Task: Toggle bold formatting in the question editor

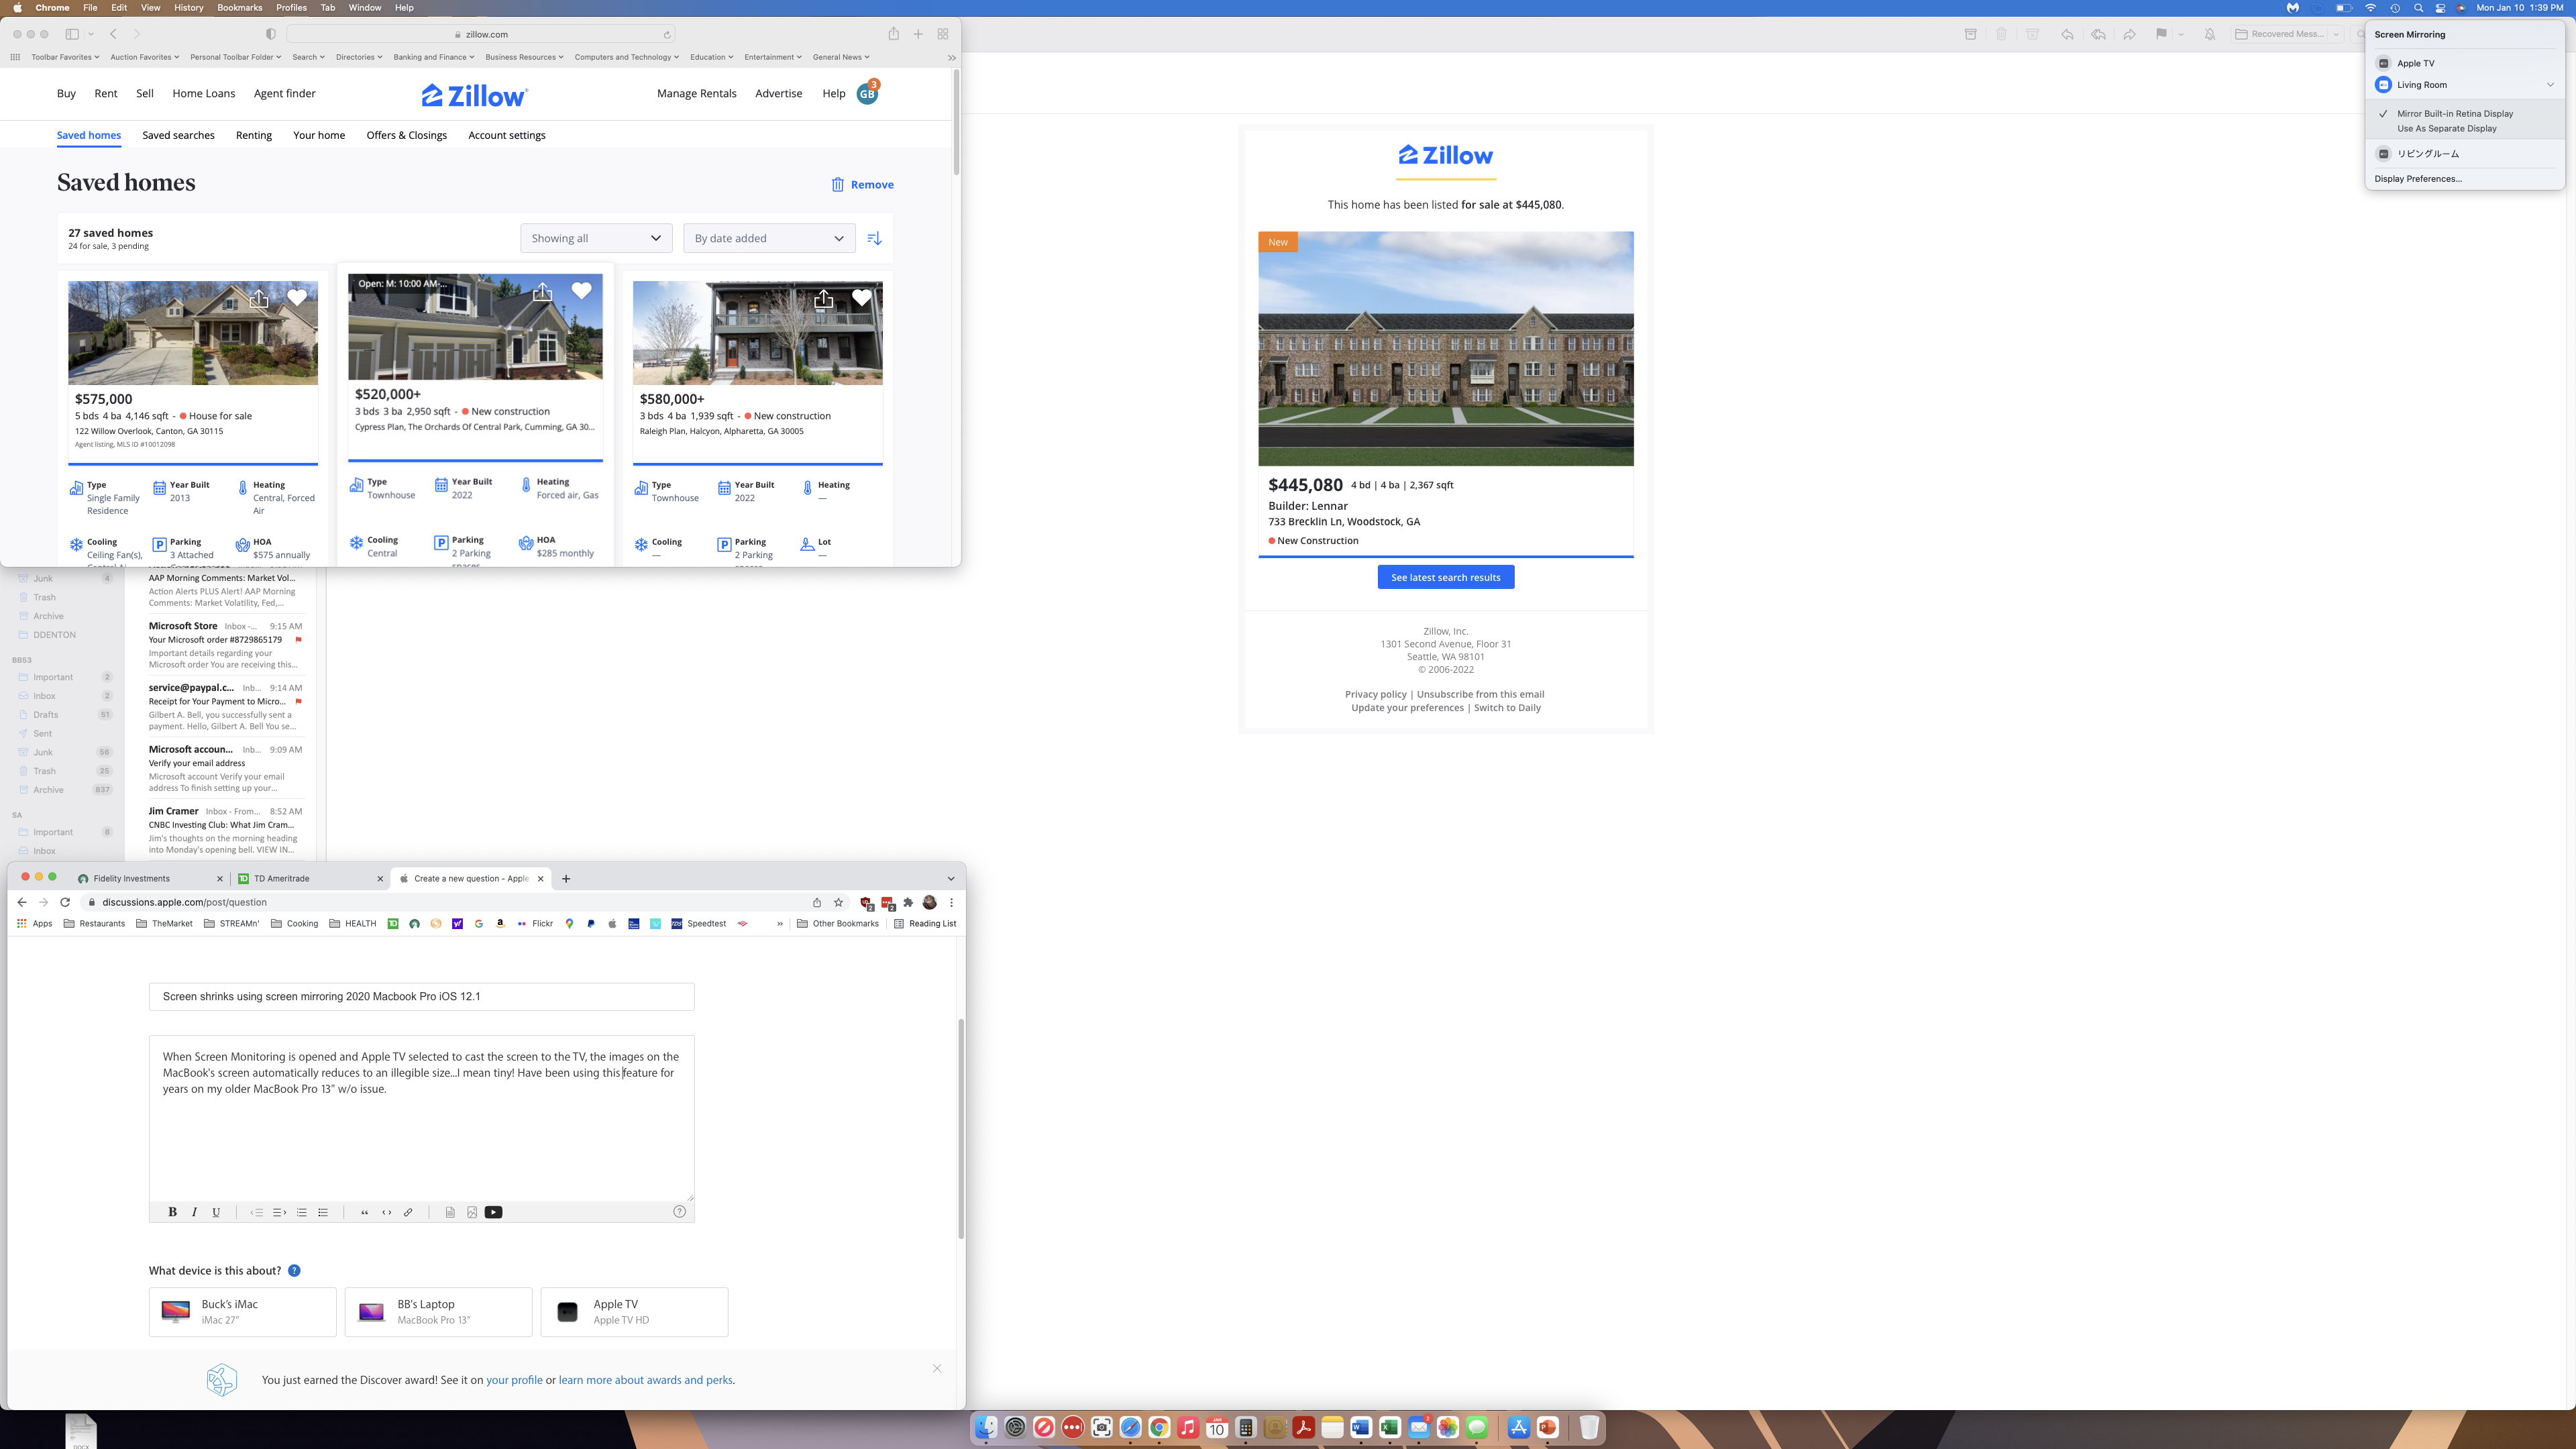Action: [x=172, y=1212]
